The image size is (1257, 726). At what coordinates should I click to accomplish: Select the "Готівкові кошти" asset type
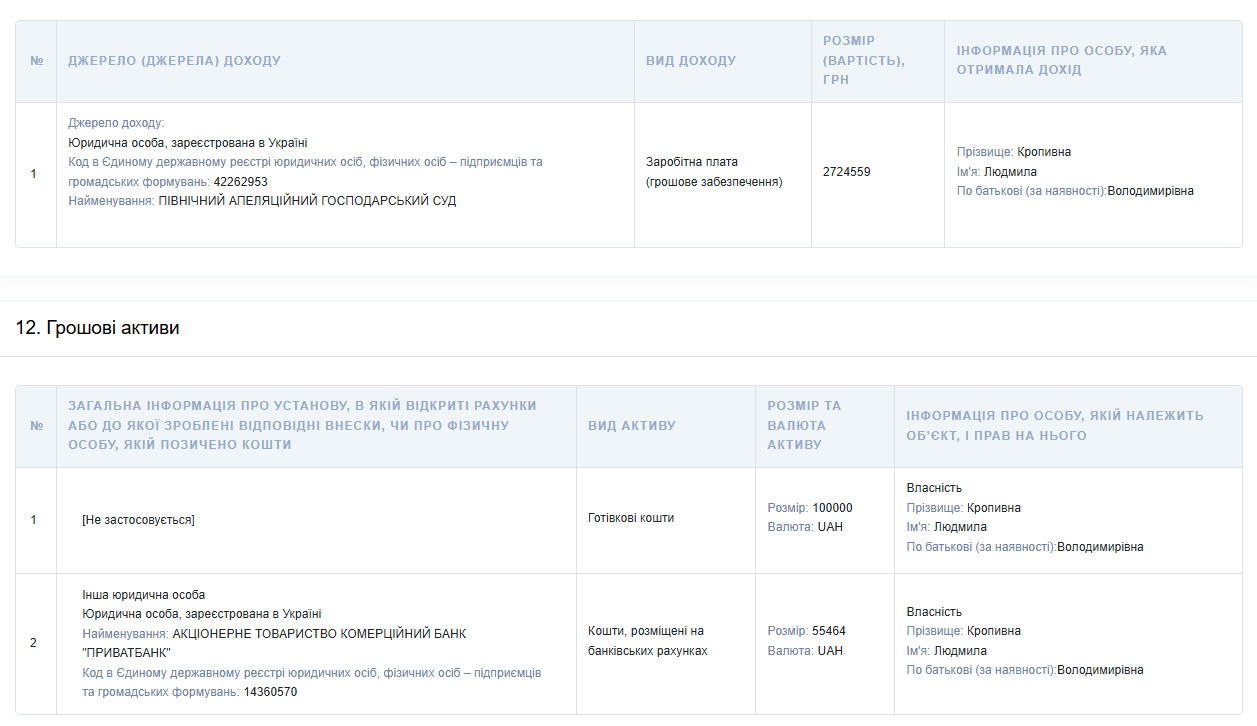point(630,518)
